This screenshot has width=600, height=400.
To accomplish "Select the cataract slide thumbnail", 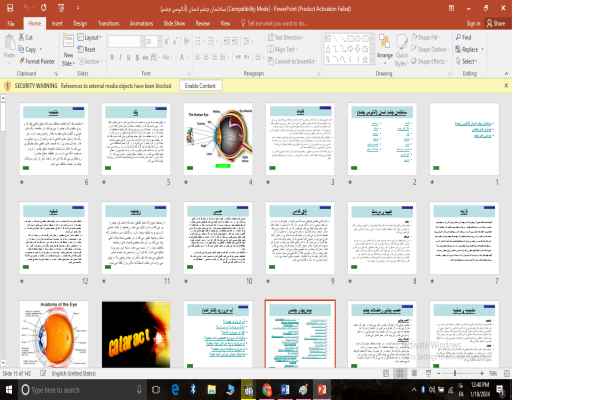I will tap(128, 333).
